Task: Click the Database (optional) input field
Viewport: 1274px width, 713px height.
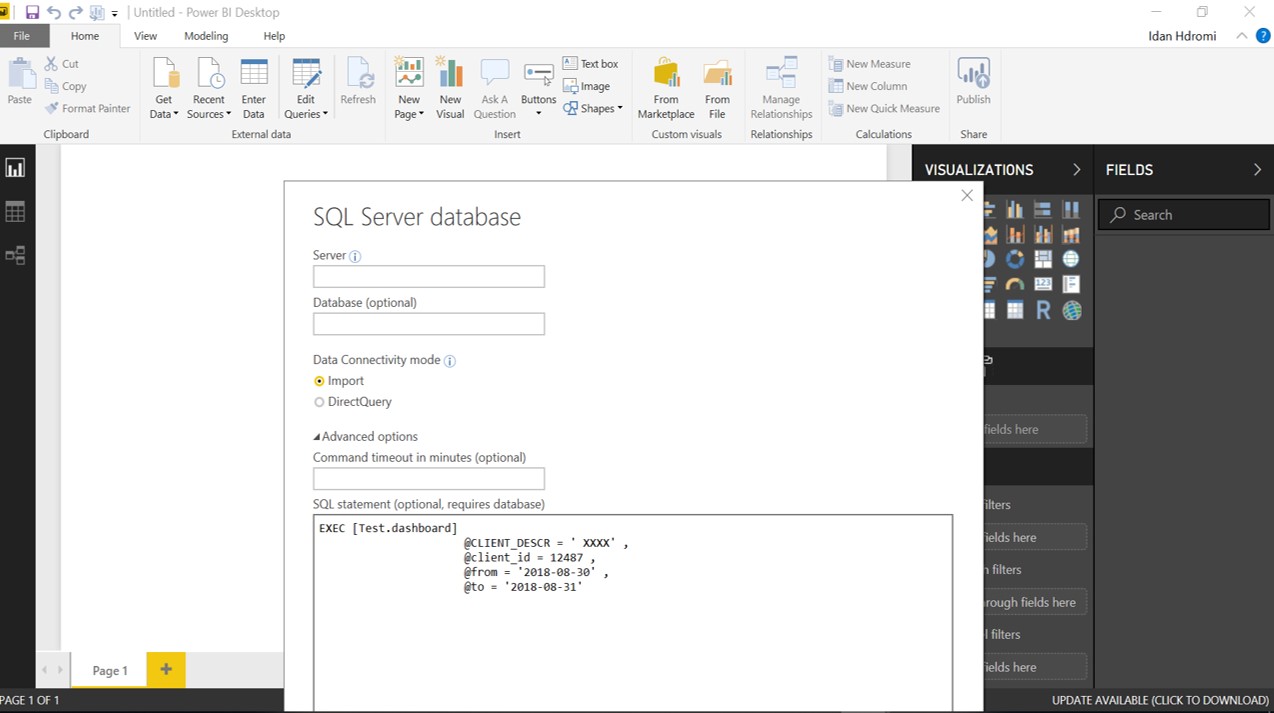Action: pos(429,324)
